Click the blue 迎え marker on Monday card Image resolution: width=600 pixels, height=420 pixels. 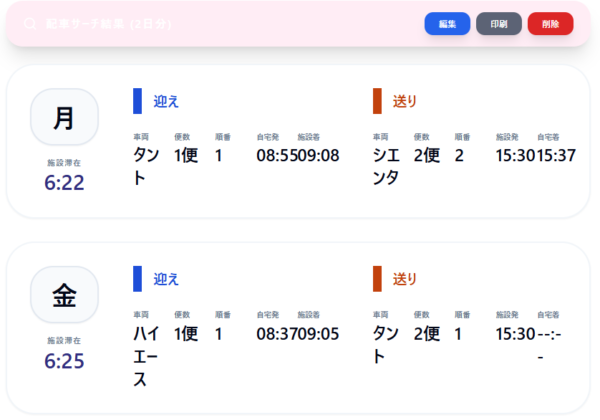click(138, 101)
